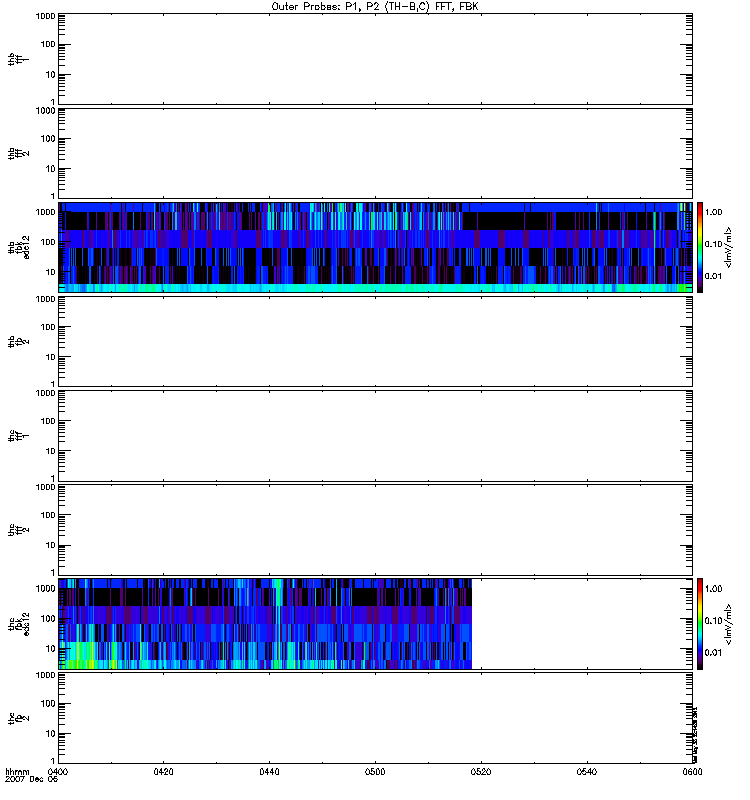This screenshot has height=800, width=750.
Task: Click the '0440' time axis label
Action: (x=269, y=771)
